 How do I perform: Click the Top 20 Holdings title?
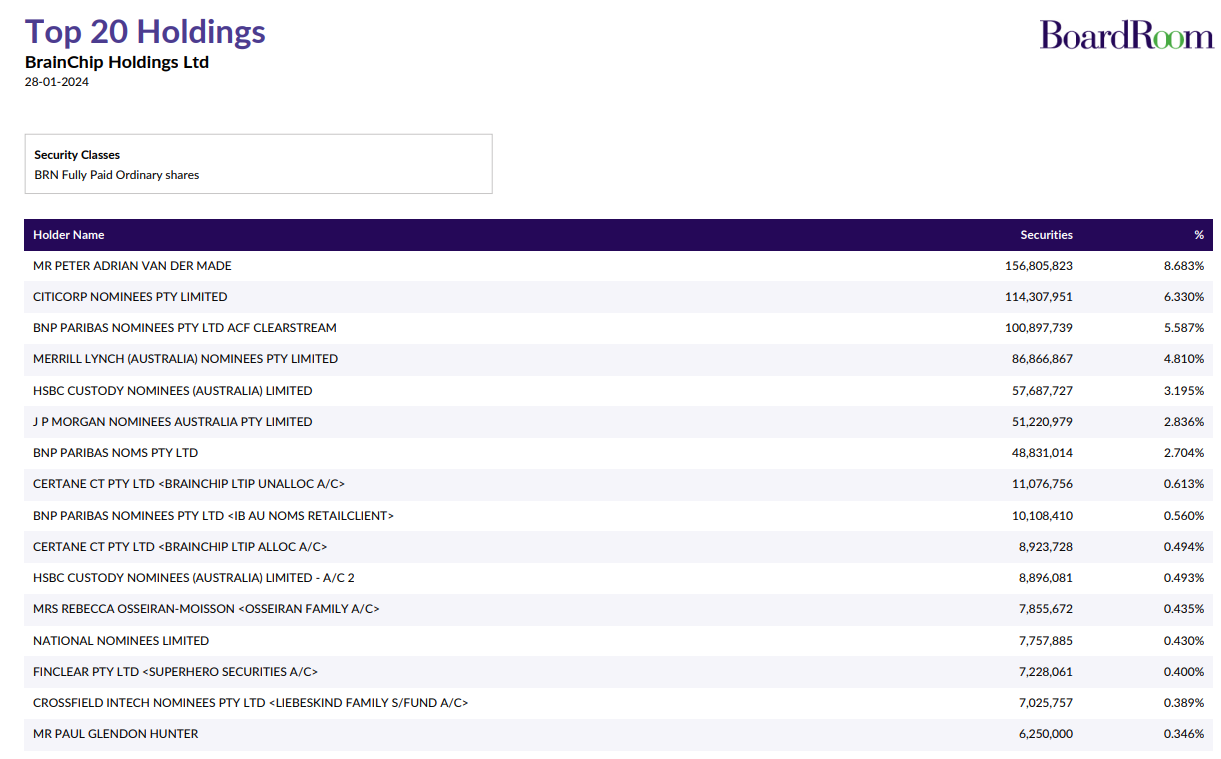[x=145, y=32]
